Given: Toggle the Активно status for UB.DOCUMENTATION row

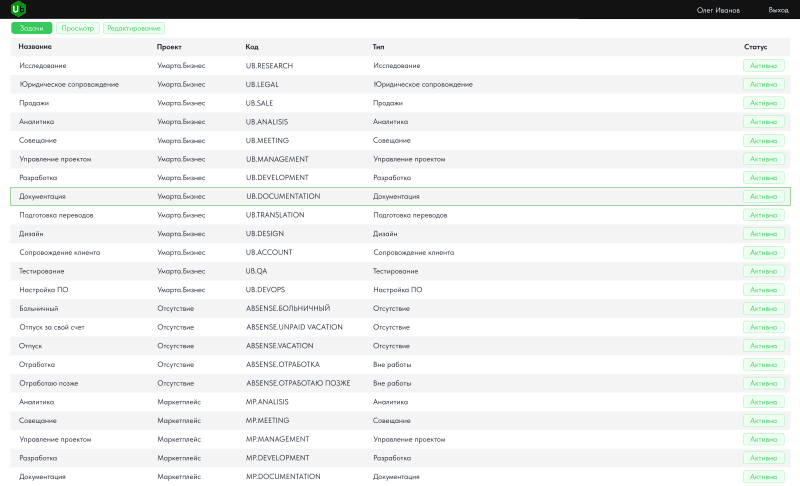Looking at the screenshot, I should point(763,197).
